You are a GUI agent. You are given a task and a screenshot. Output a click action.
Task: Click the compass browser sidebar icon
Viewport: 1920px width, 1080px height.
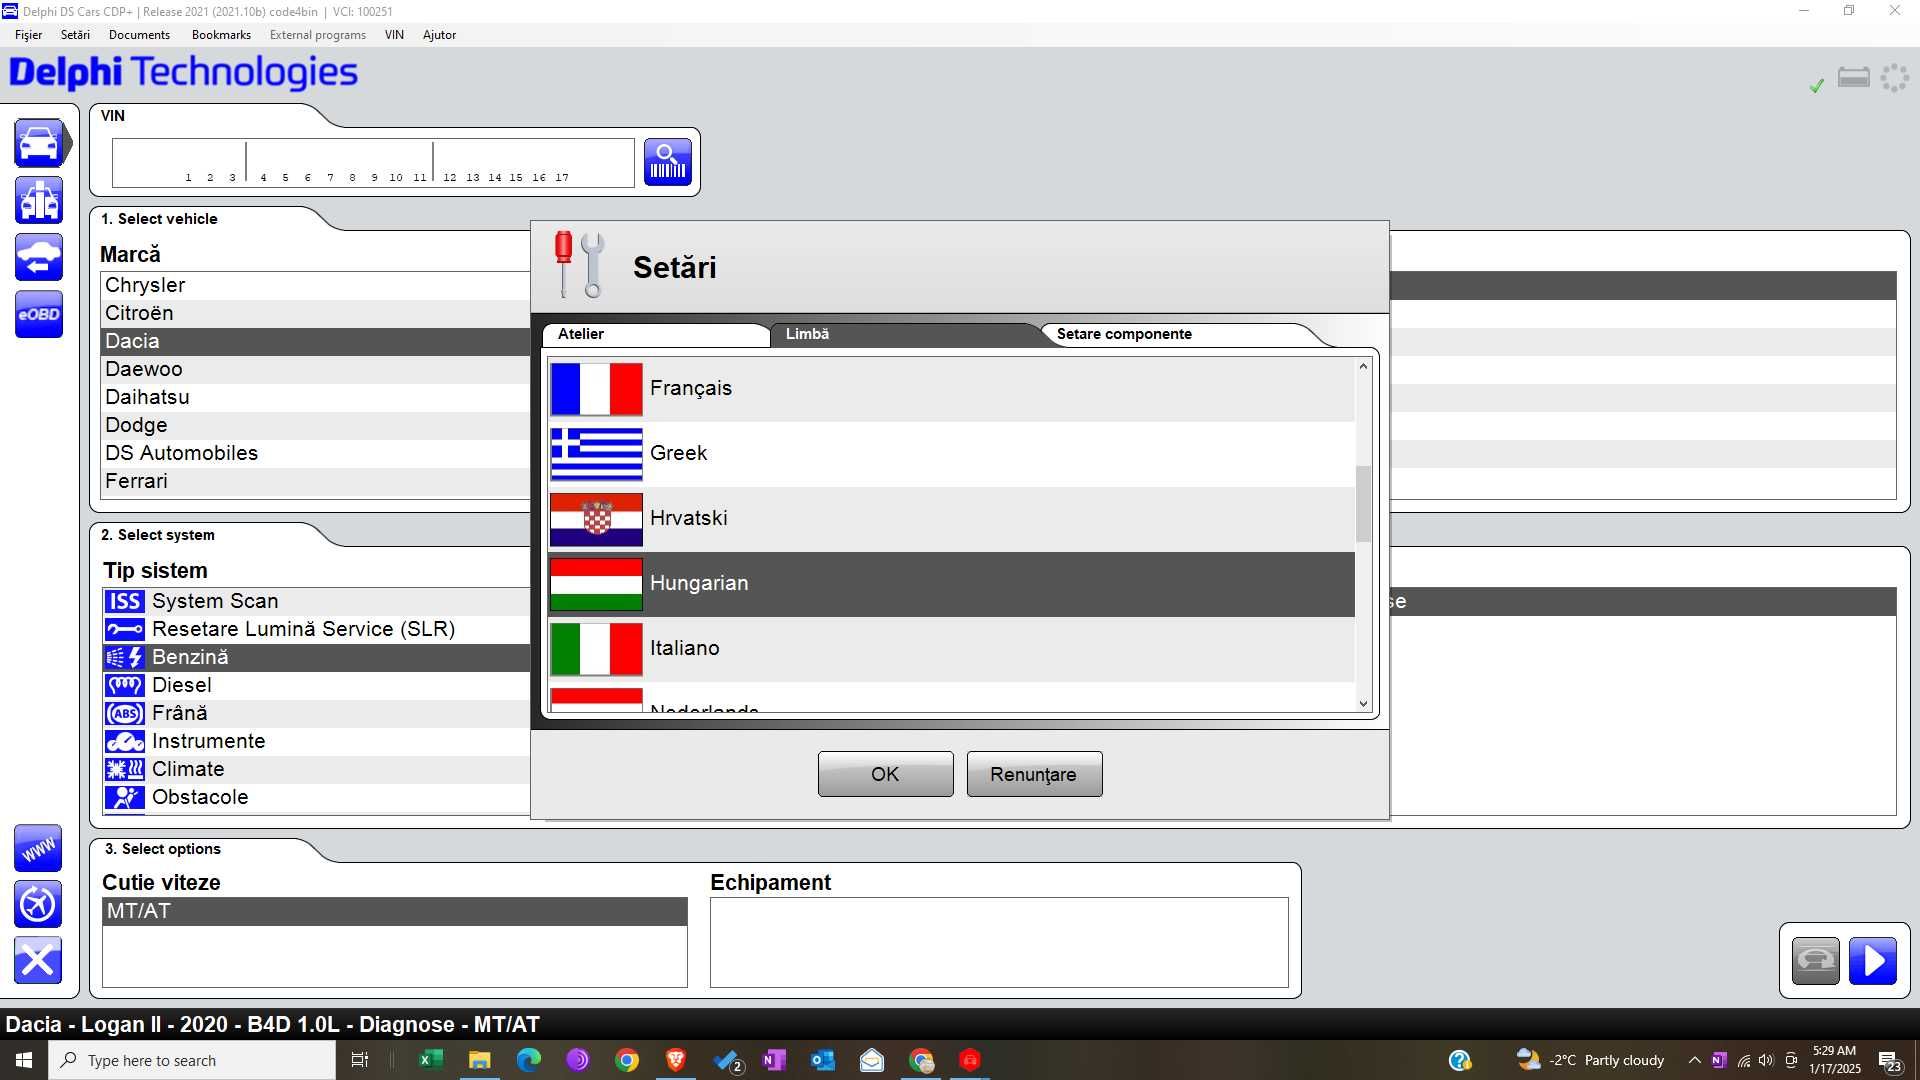pos(38,904)
